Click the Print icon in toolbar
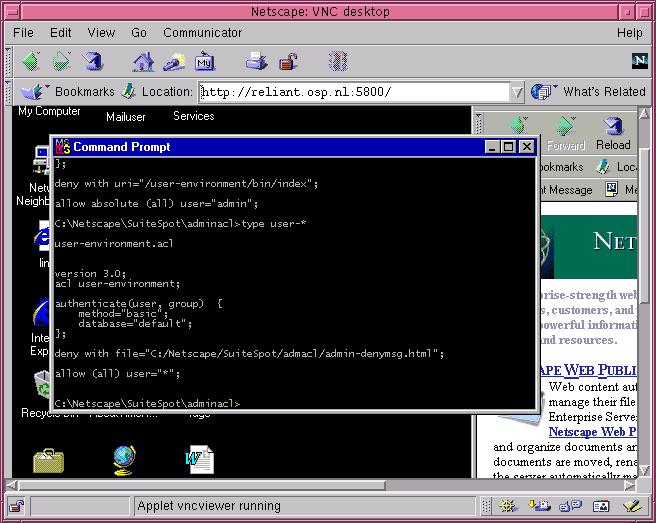This screenshot has height=523, width=656. 257,61
